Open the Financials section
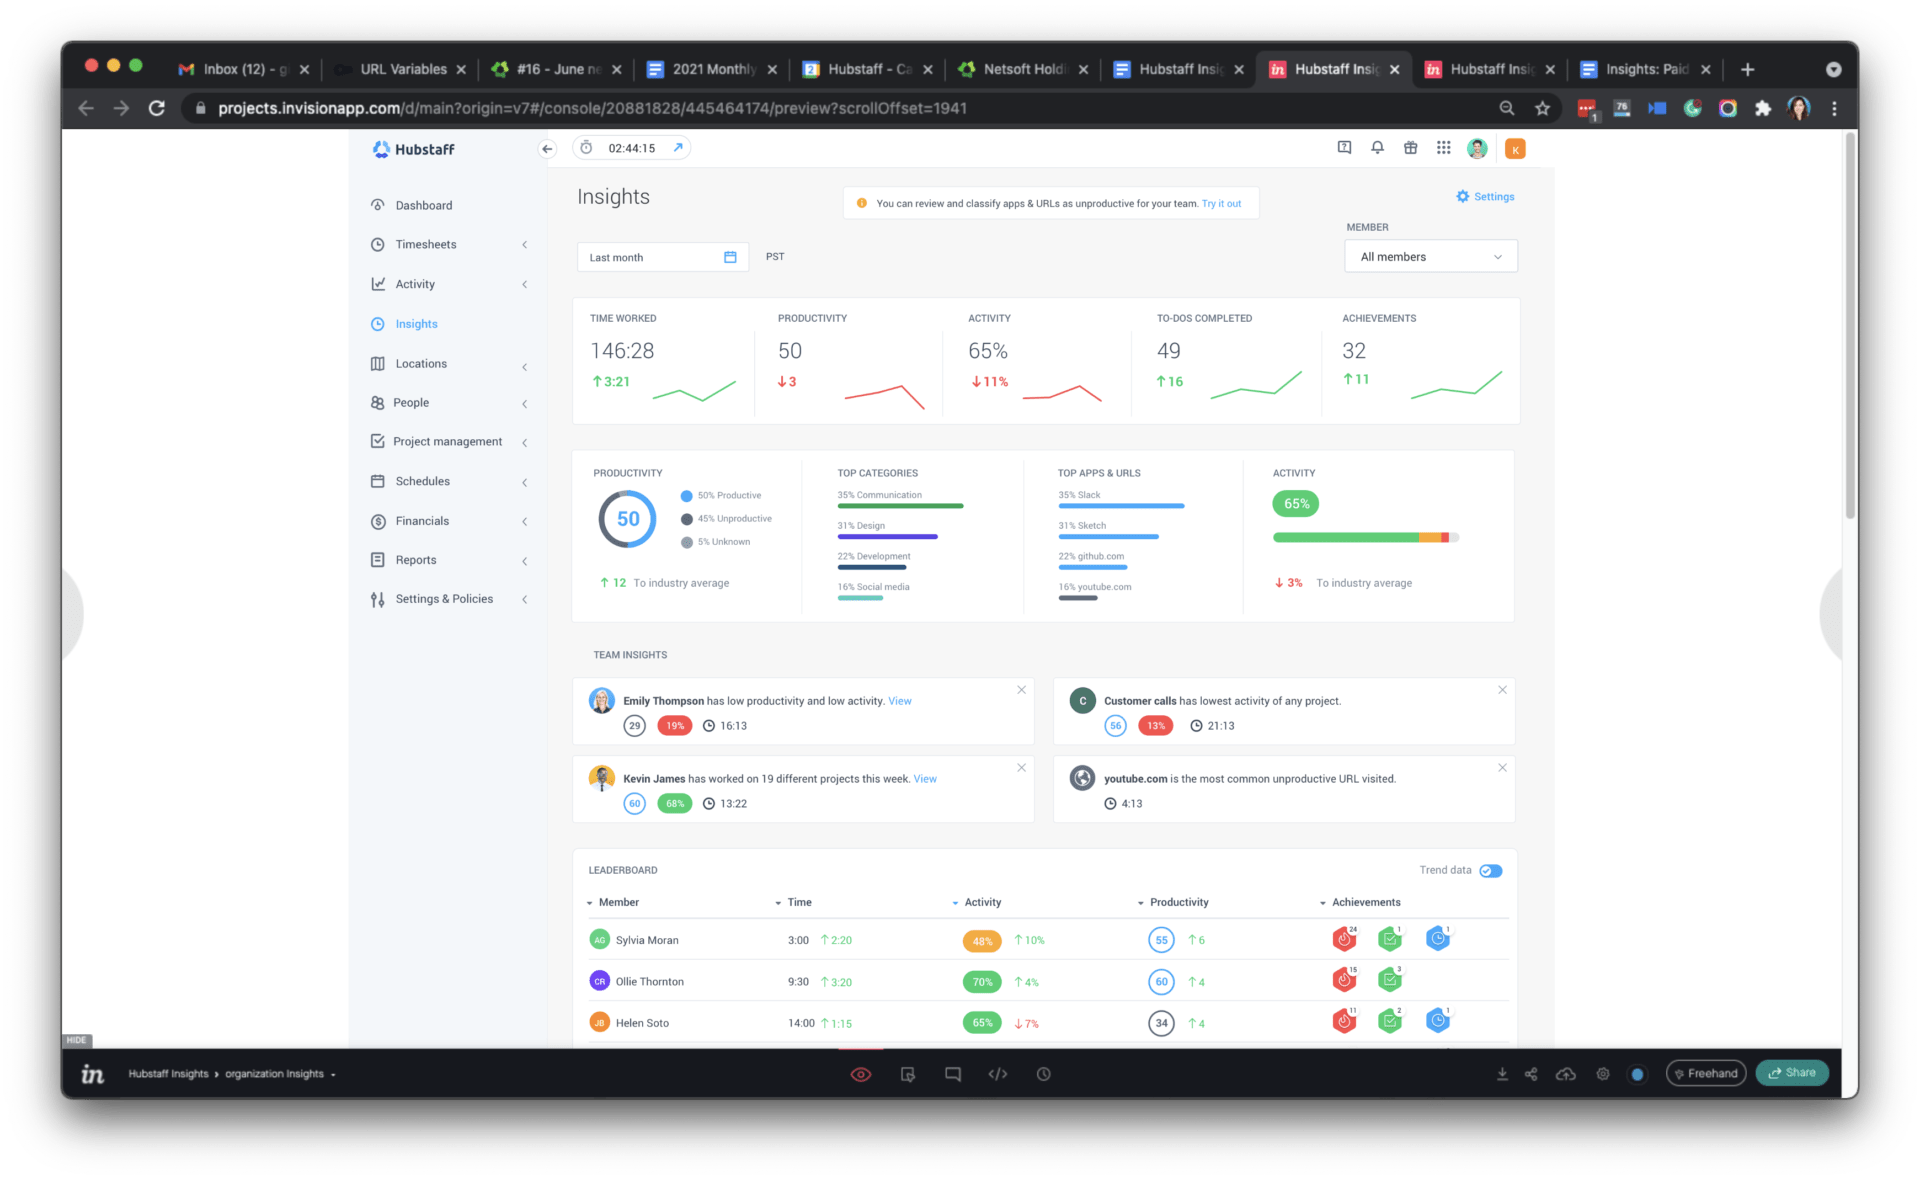The height and width of the screenshot is (1180, 1920). pyautogui.click(x=422, y=520)
